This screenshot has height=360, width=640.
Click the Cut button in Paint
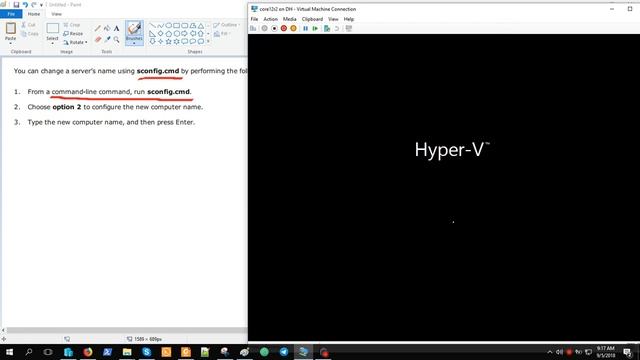29,25
